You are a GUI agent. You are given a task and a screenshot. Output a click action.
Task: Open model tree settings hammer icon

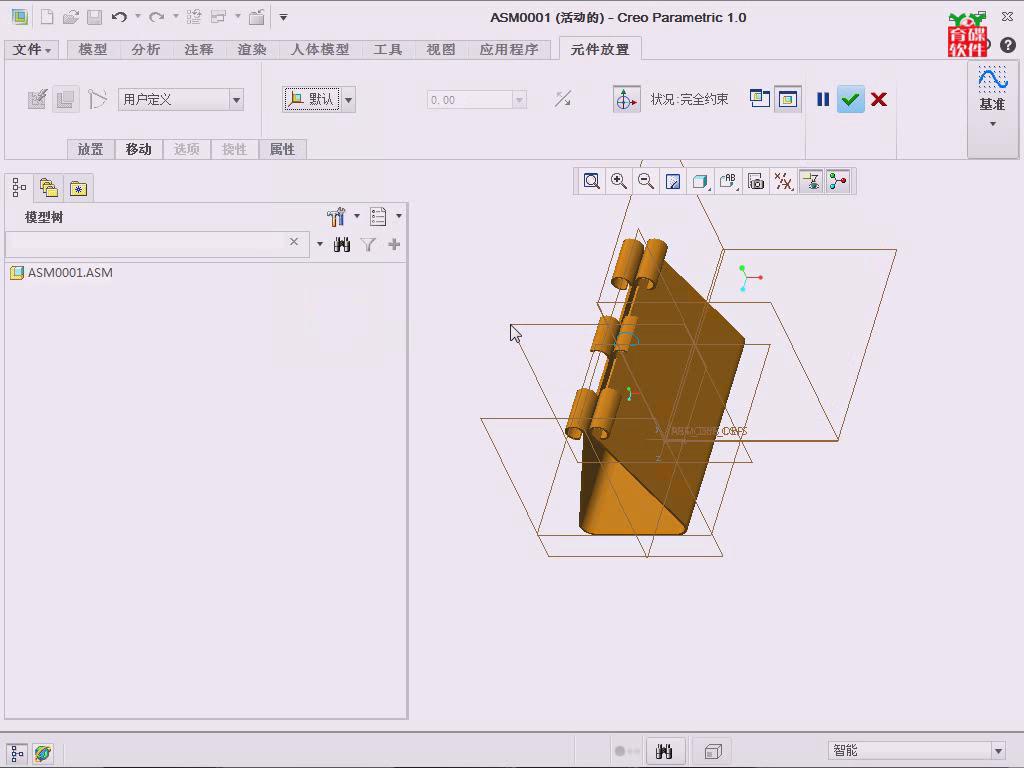tap(336, 216)
